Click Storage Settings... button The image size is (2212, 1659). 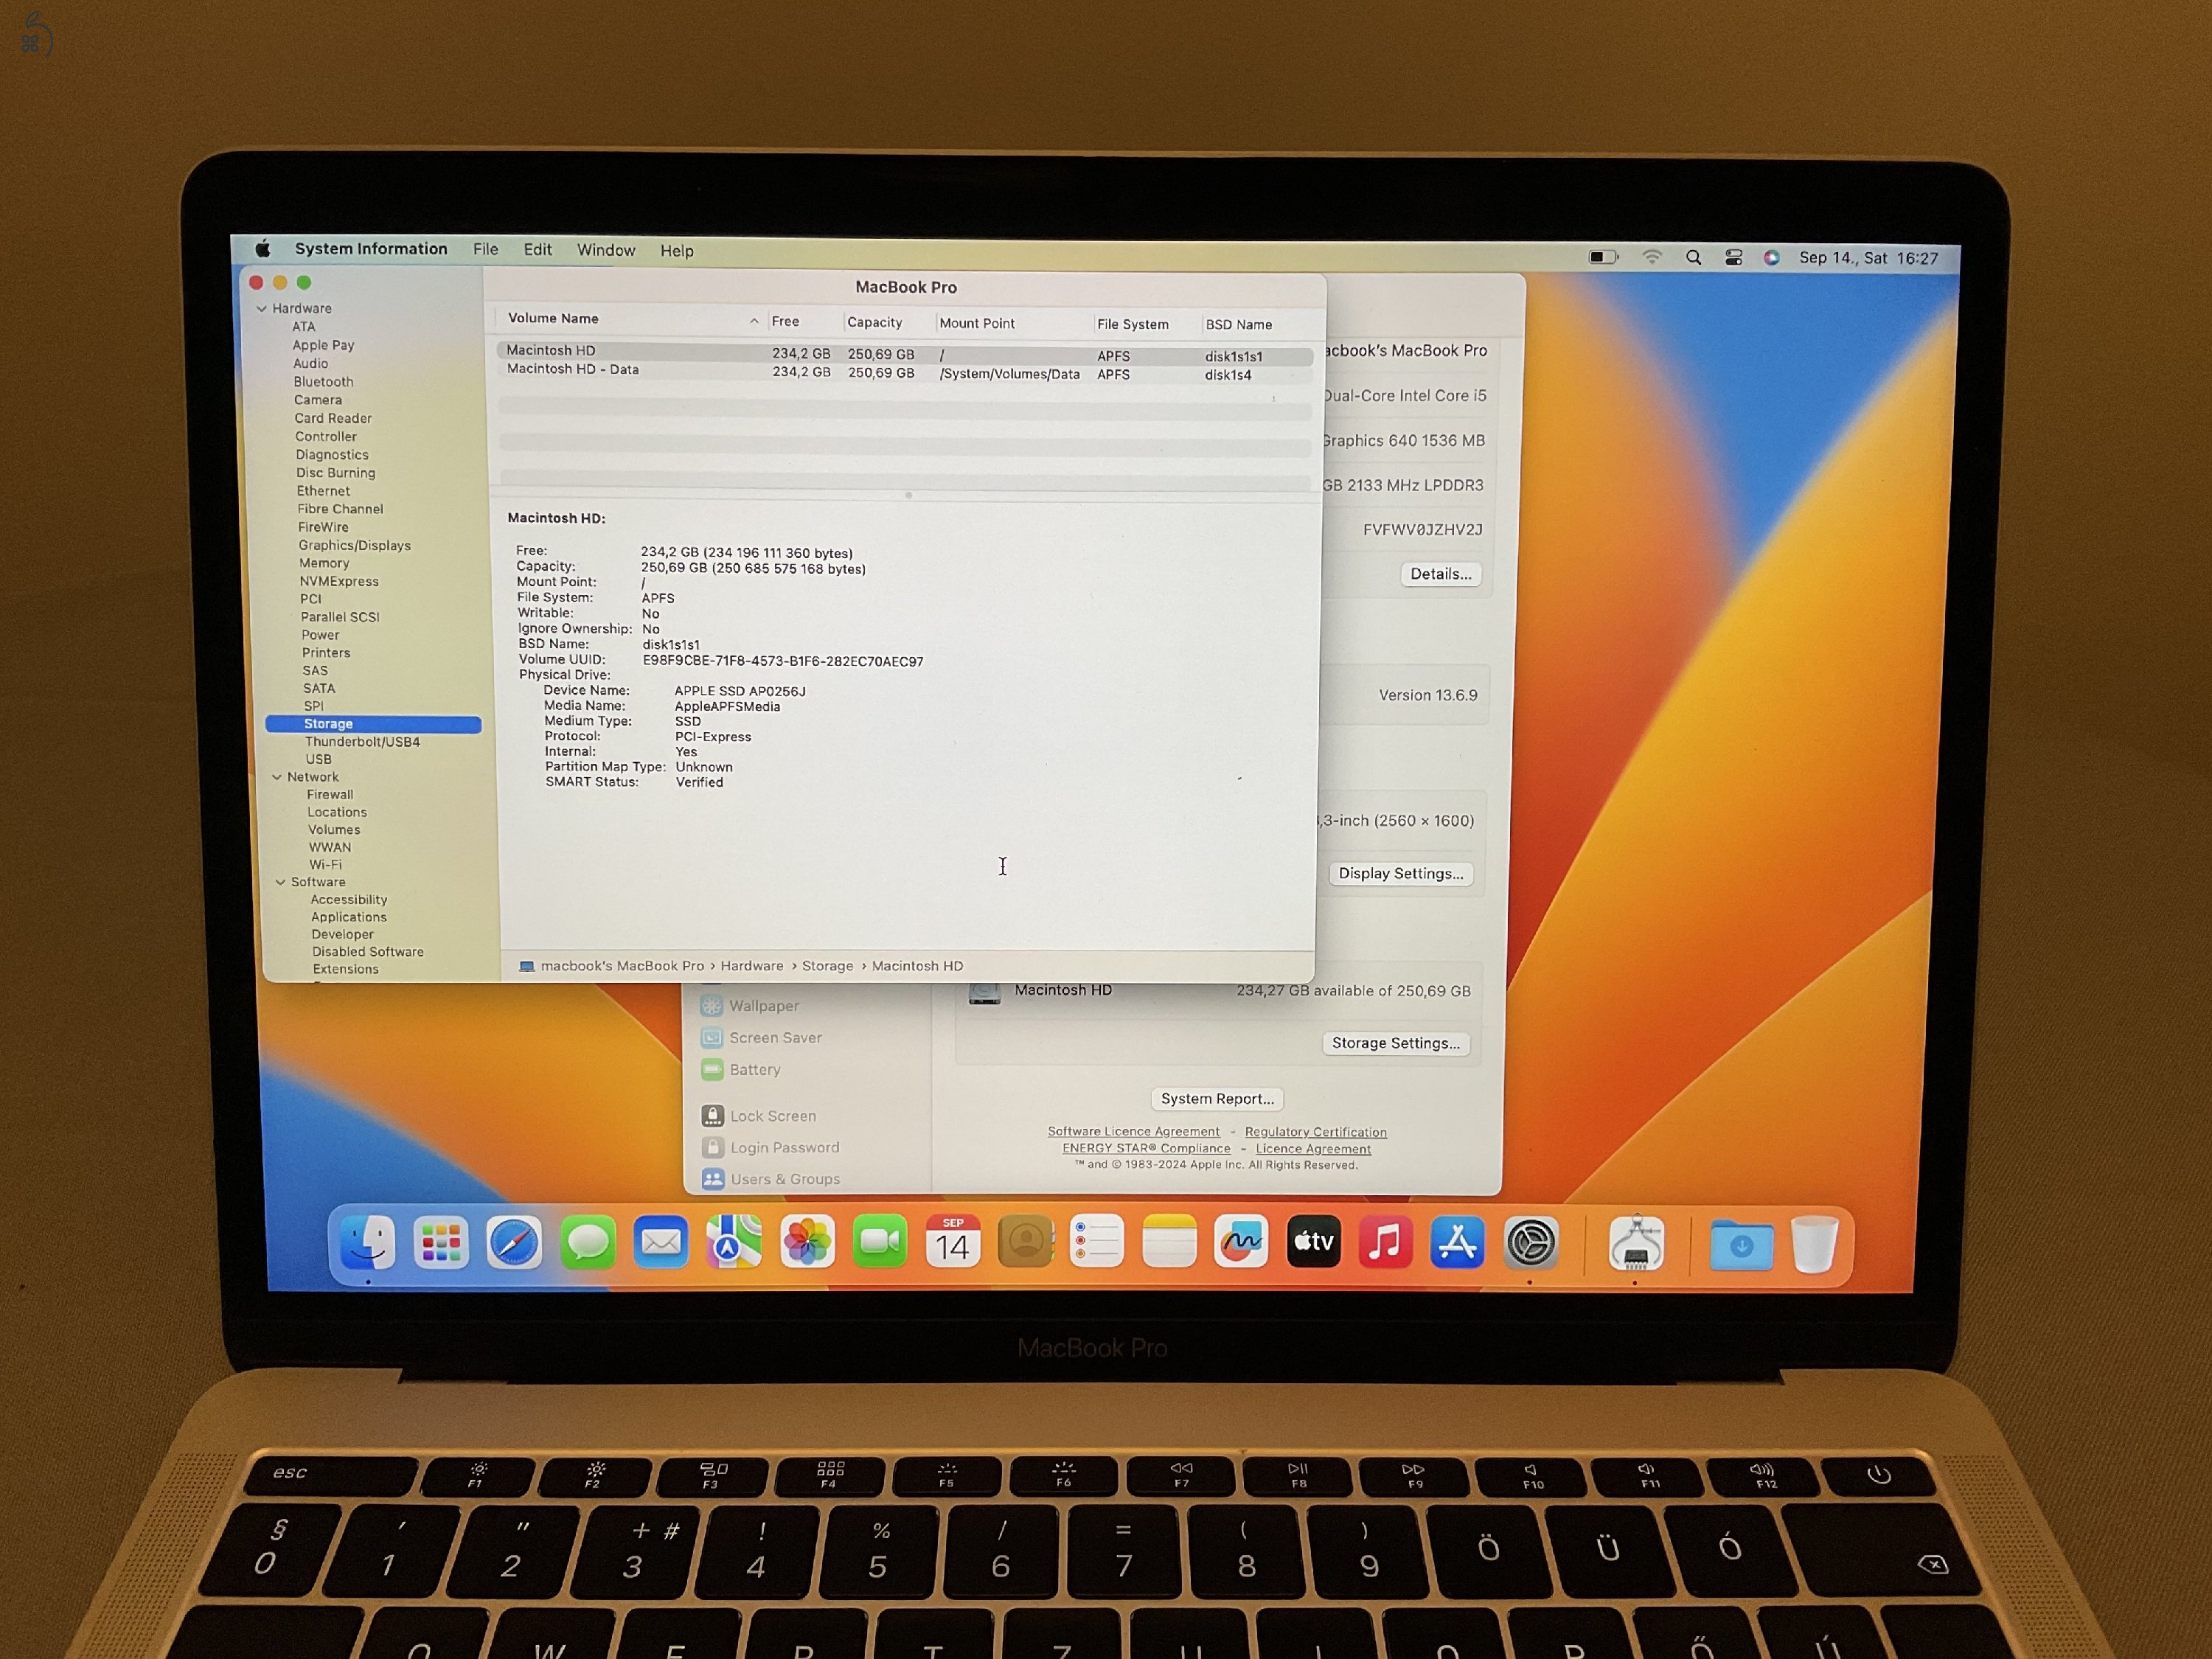coord(1396,1043)
